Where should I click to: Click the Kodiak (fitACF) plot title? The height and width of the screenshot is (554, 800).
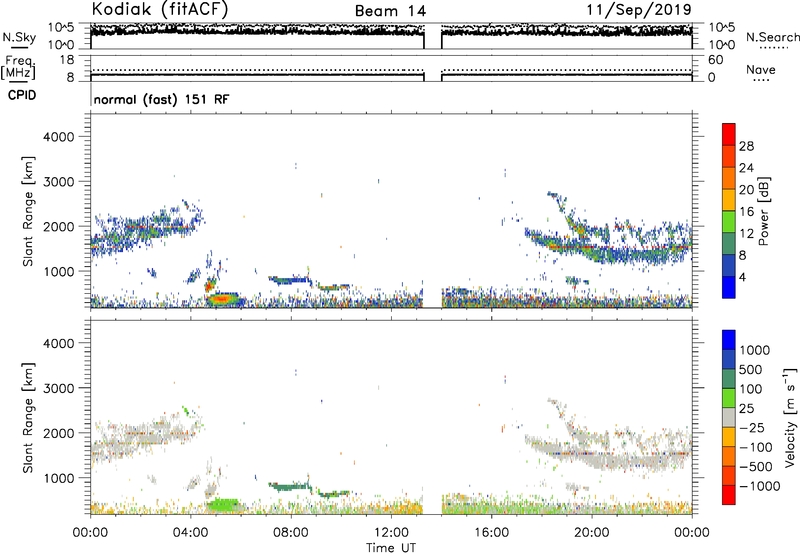(x=159, y=10)
